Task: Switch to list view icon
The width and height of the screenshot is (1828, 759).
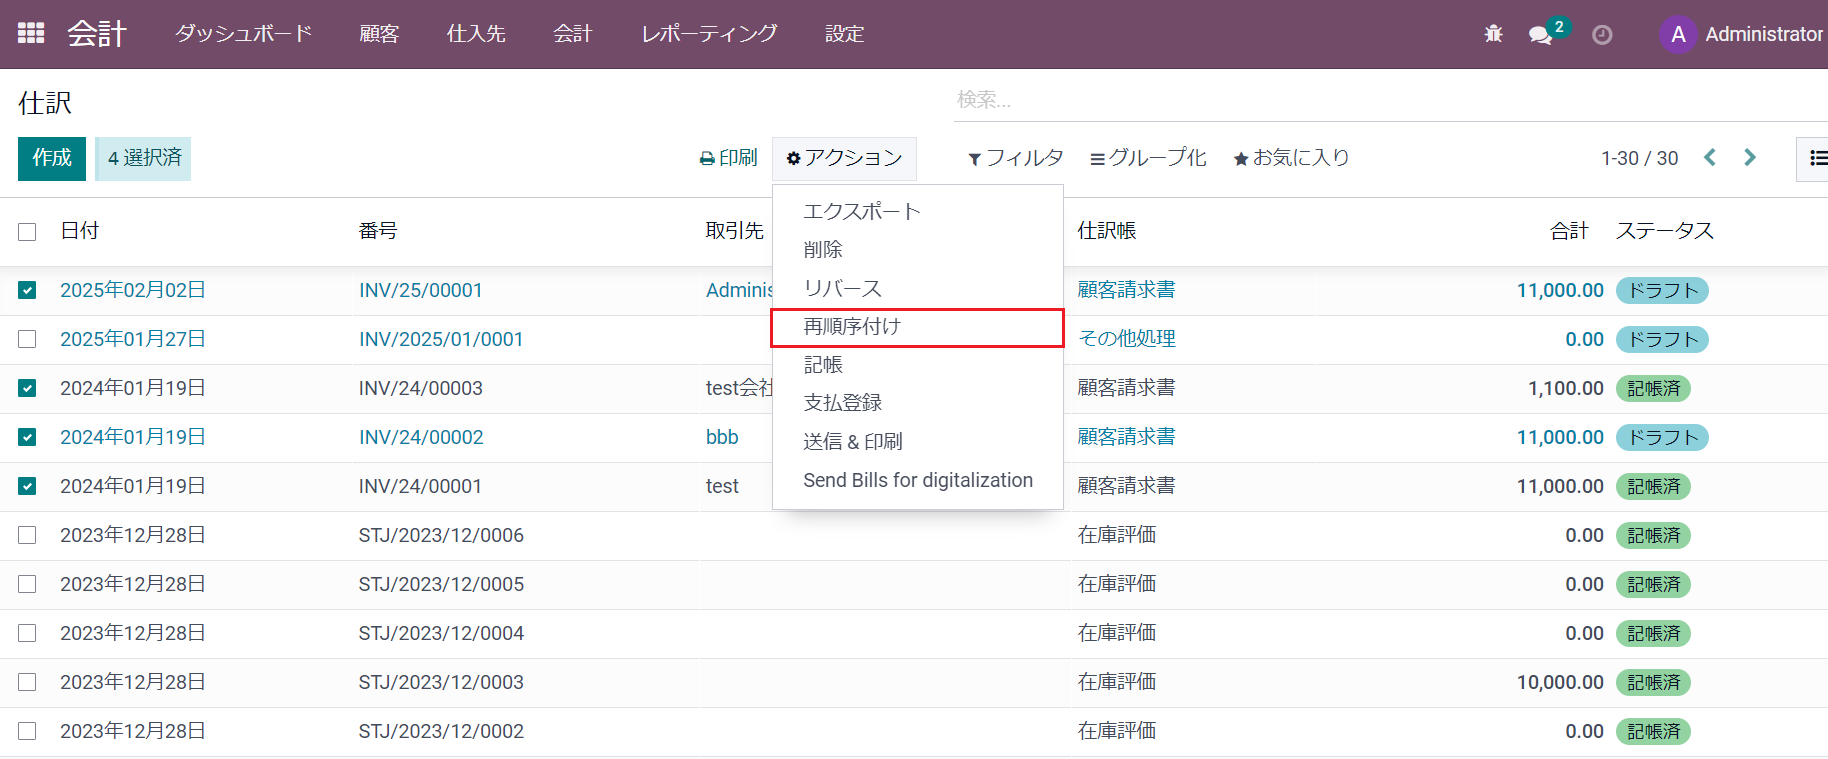Action: click(1817, 158)
